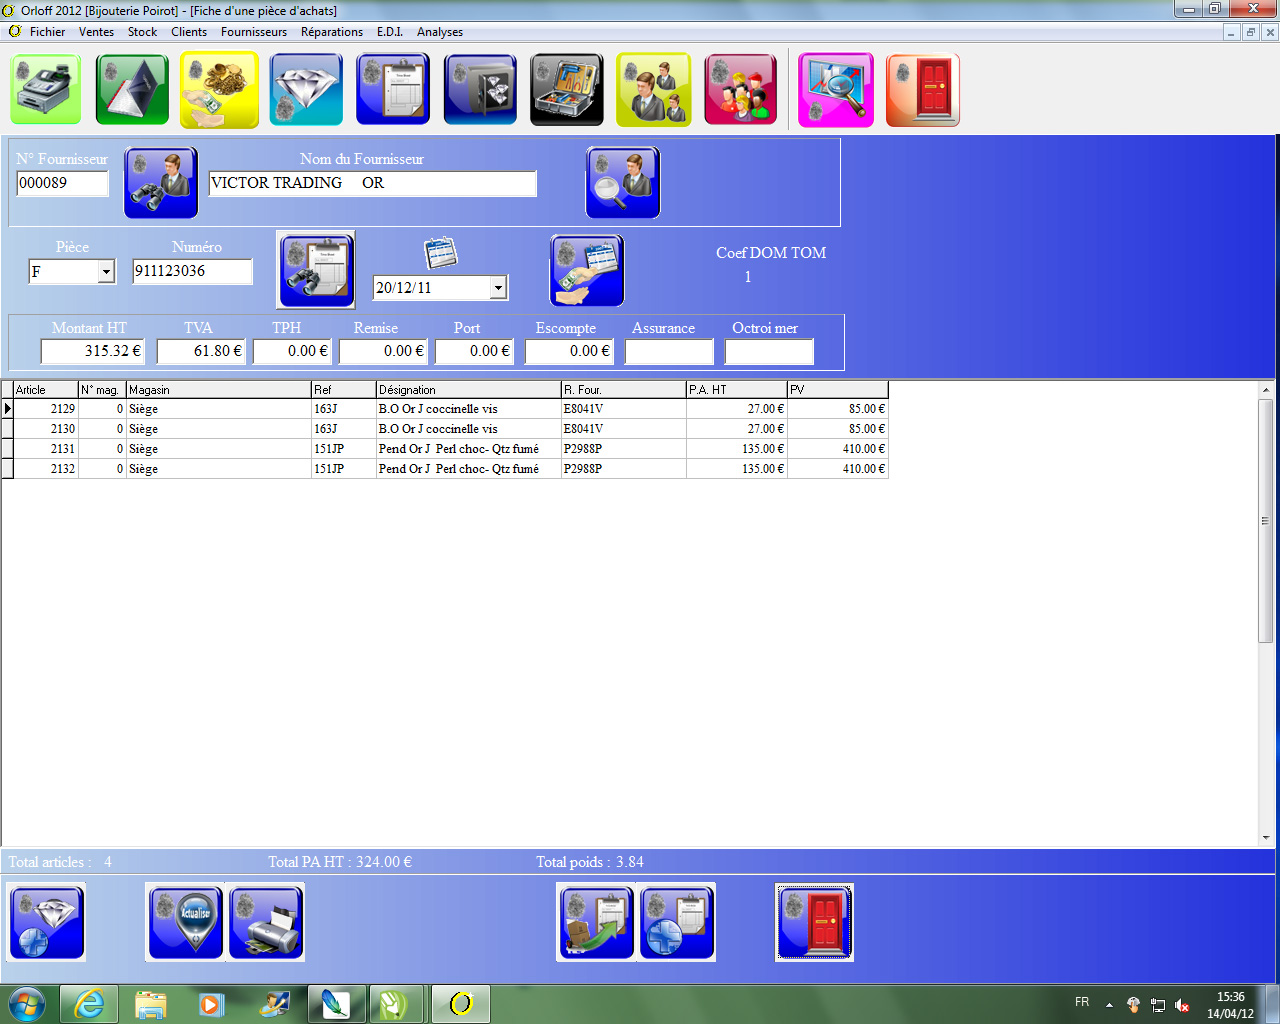
Task: Click the Remise amount field
Action: [383, 351]
